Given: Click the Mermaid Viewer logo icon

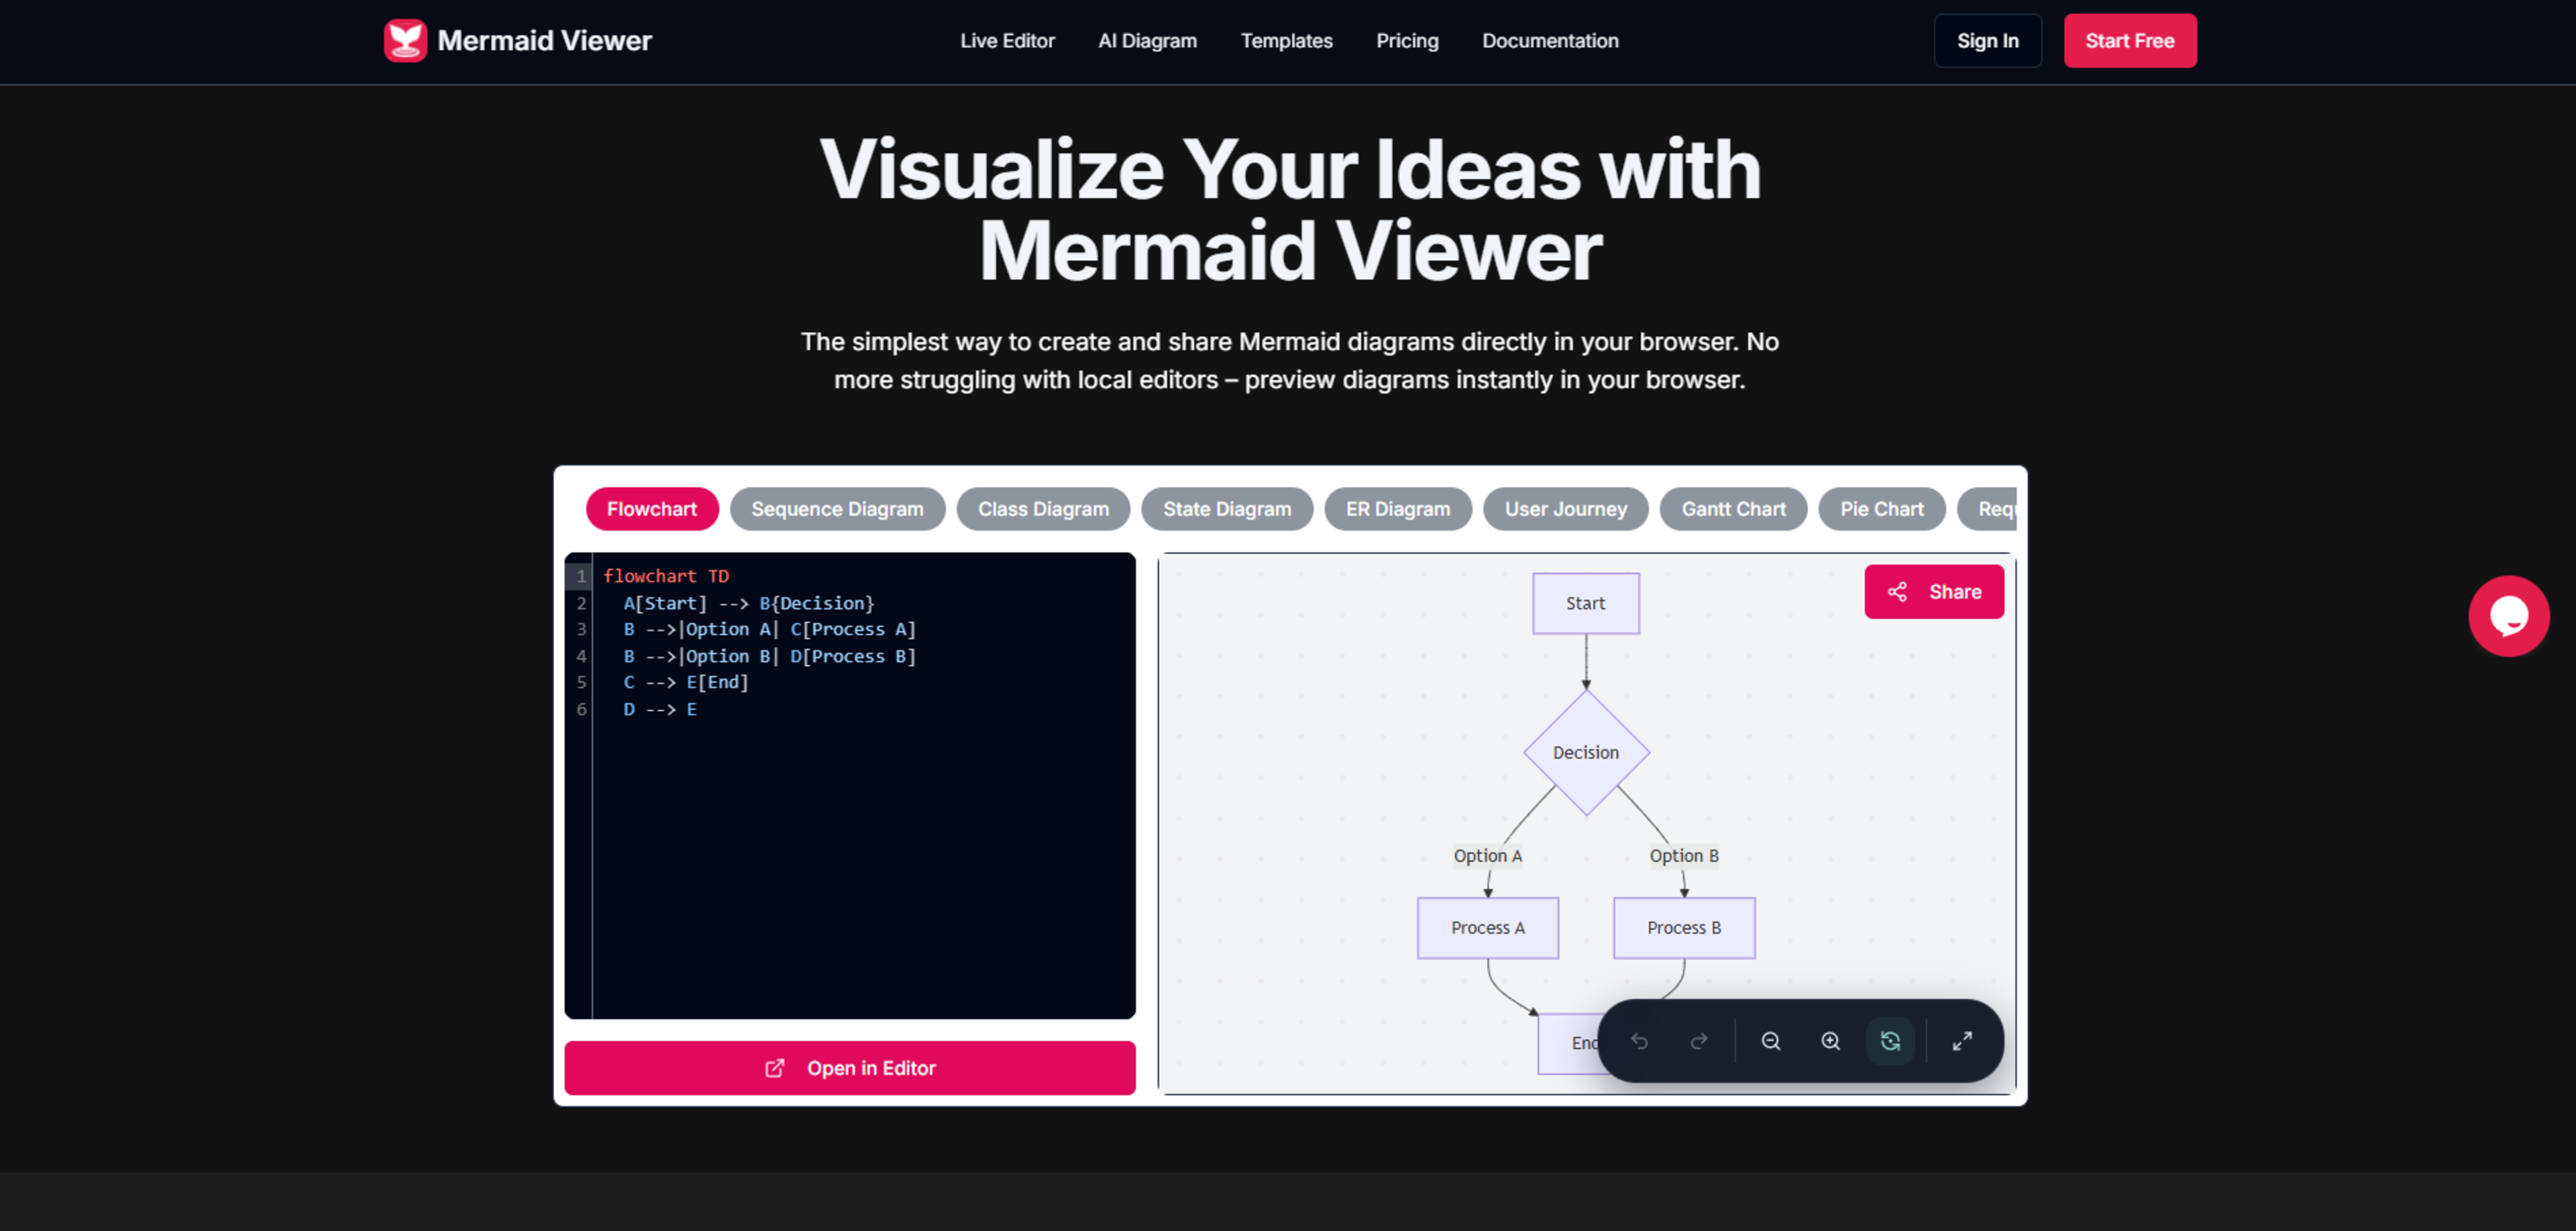Looking at the screenshot, I should [405, 41].
